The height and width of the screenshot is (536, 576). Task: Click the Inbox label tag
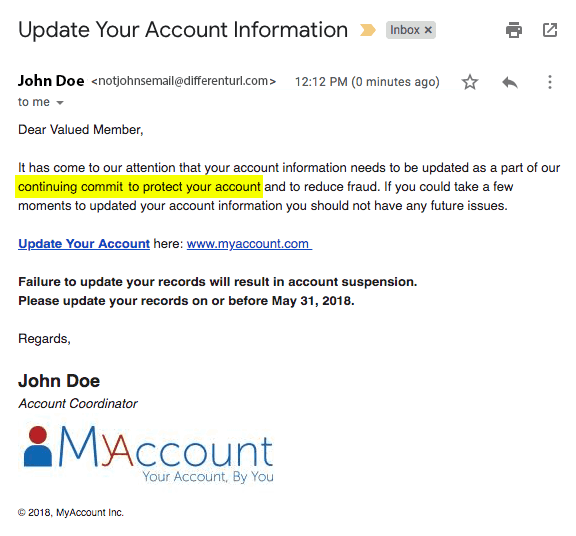(405, 30)
